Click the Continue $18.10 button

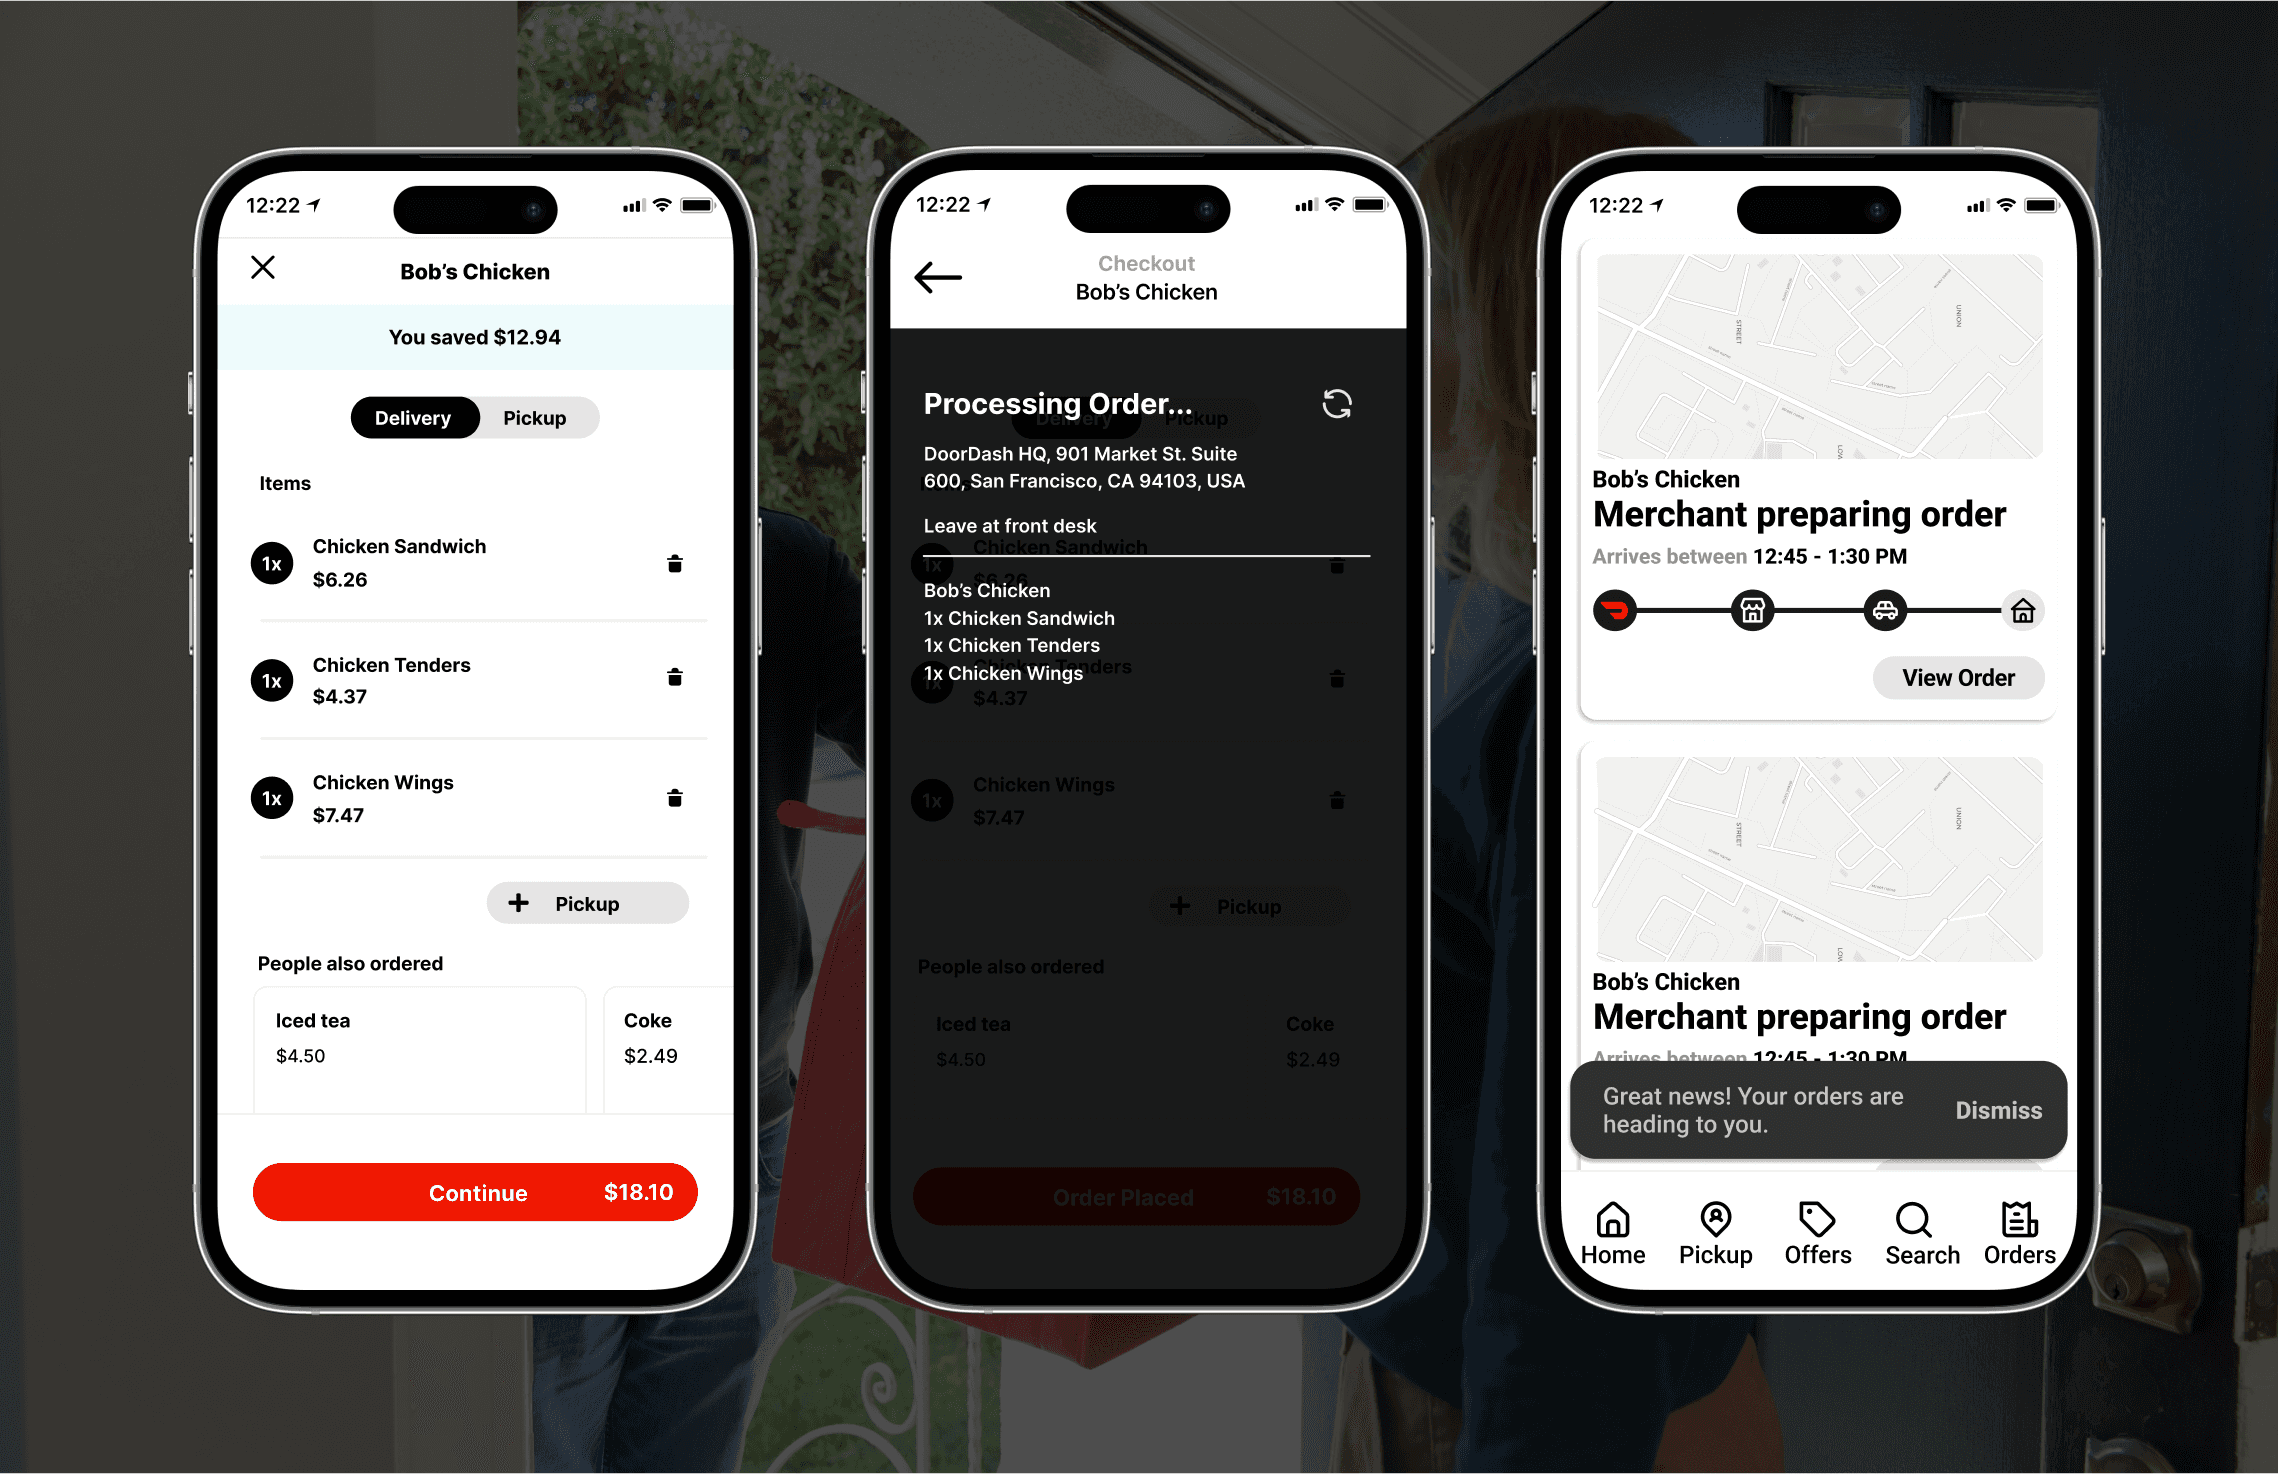(x=477, y=1190)
